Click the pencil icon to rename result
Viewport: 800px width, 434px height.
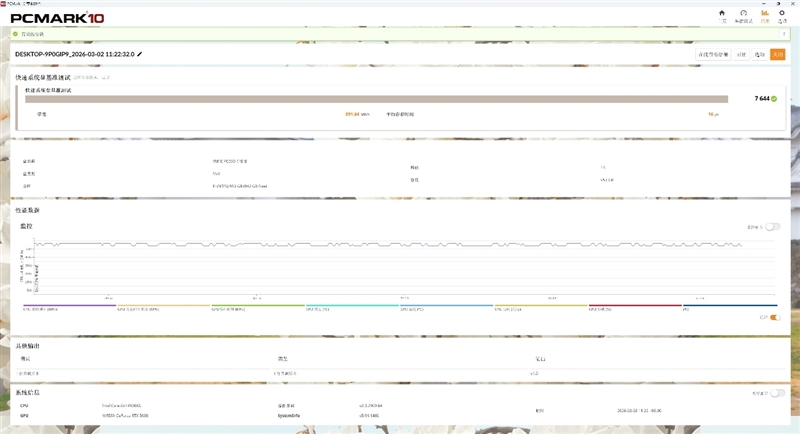click(140, 54)
